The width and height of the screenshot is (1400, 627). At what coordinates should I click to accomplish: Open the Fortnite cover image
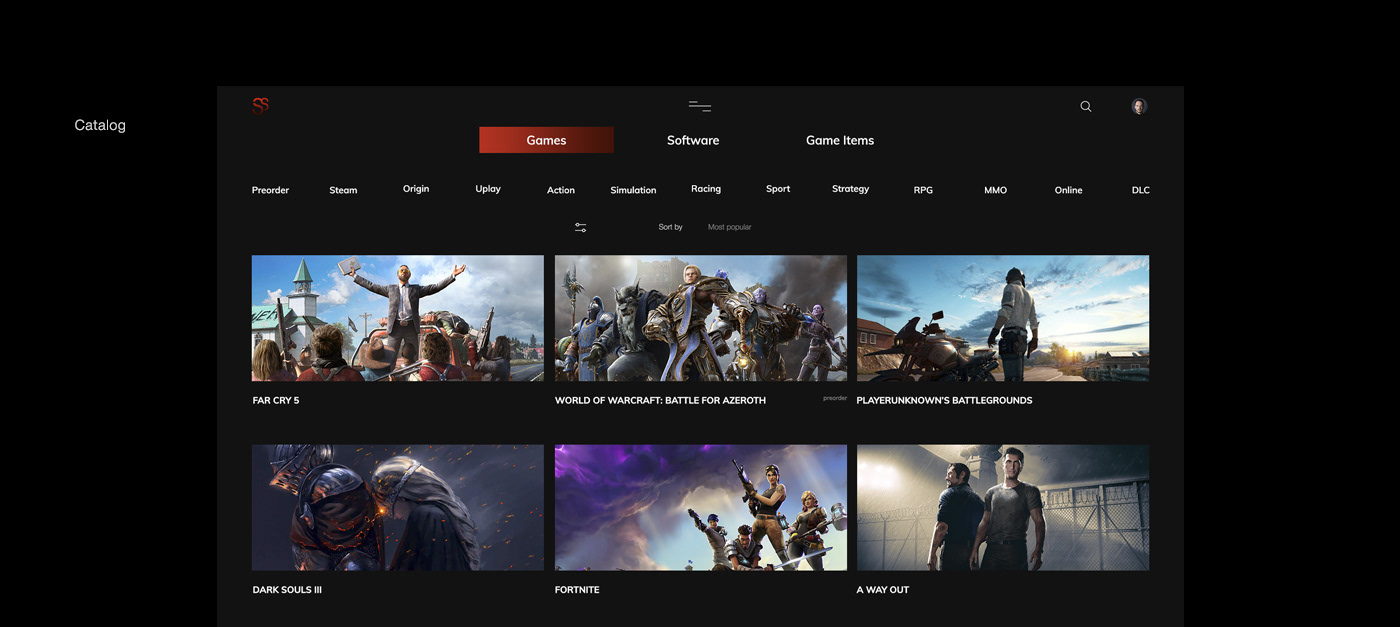point(701,508)
